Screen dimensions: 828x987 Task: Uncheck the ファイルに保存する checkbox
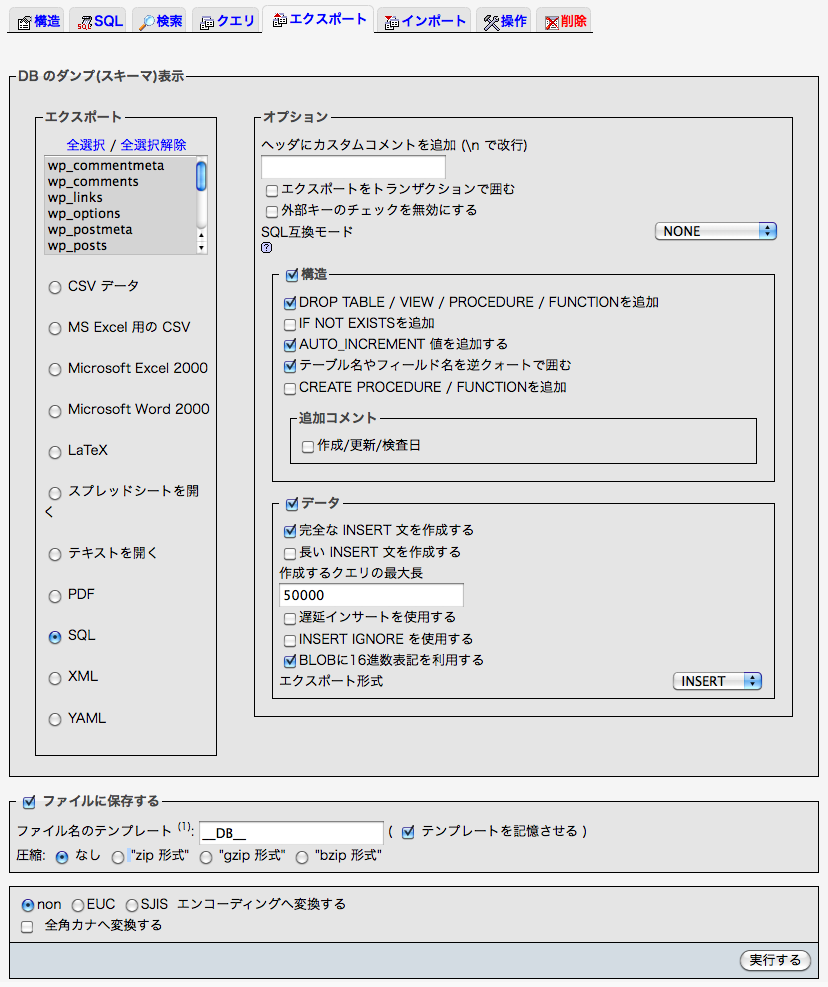[29, 801]
